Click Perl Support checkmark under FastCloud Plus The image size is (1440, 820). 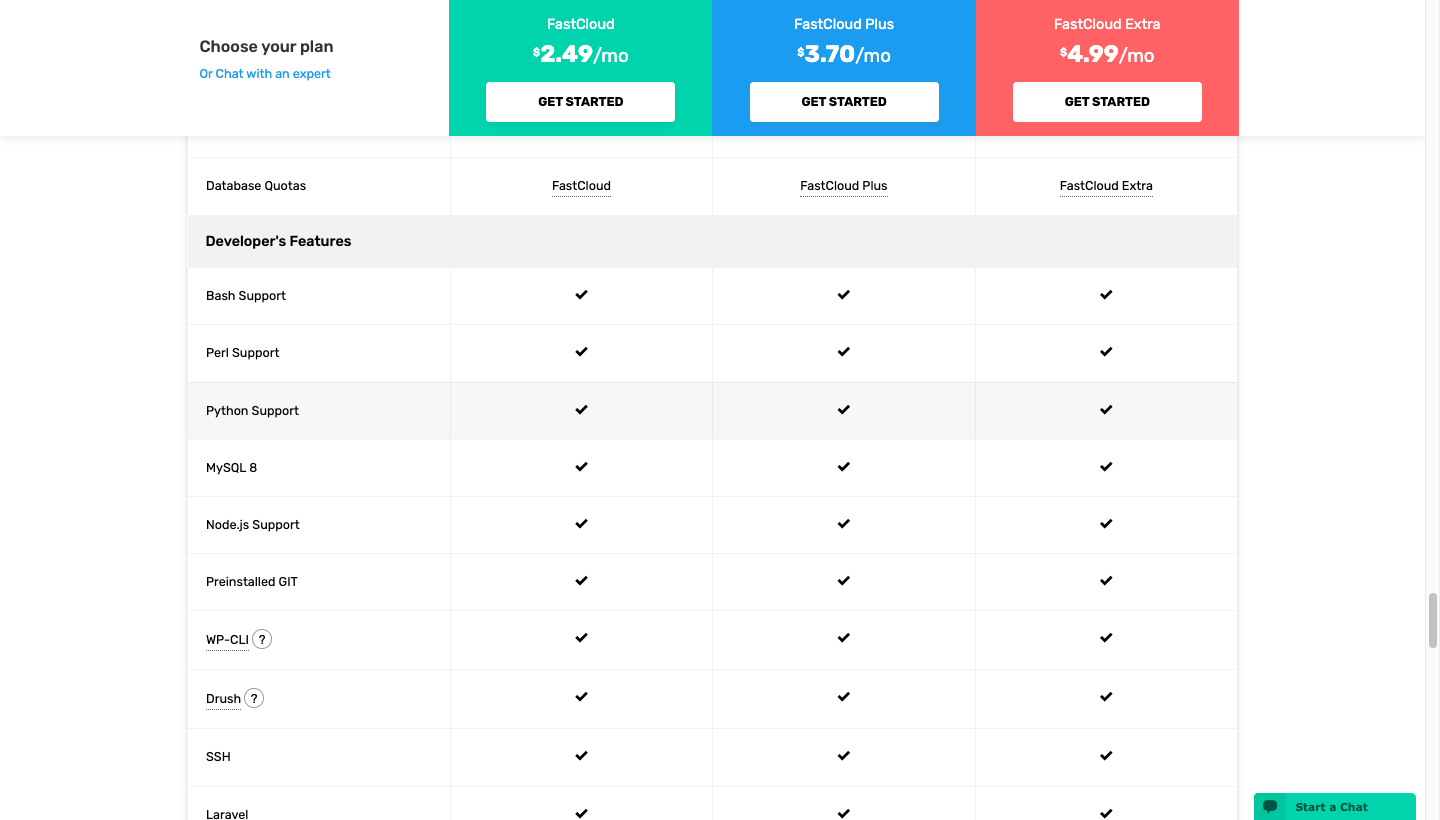[844, 352]
